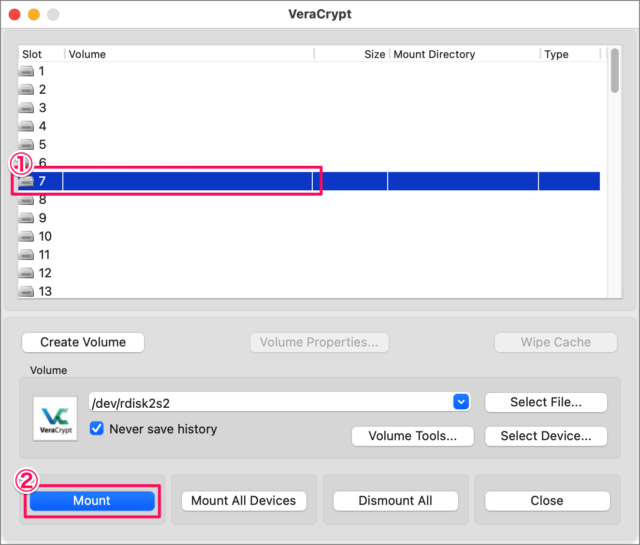Click the slot list vertical scrollbar

coord(614,70)
